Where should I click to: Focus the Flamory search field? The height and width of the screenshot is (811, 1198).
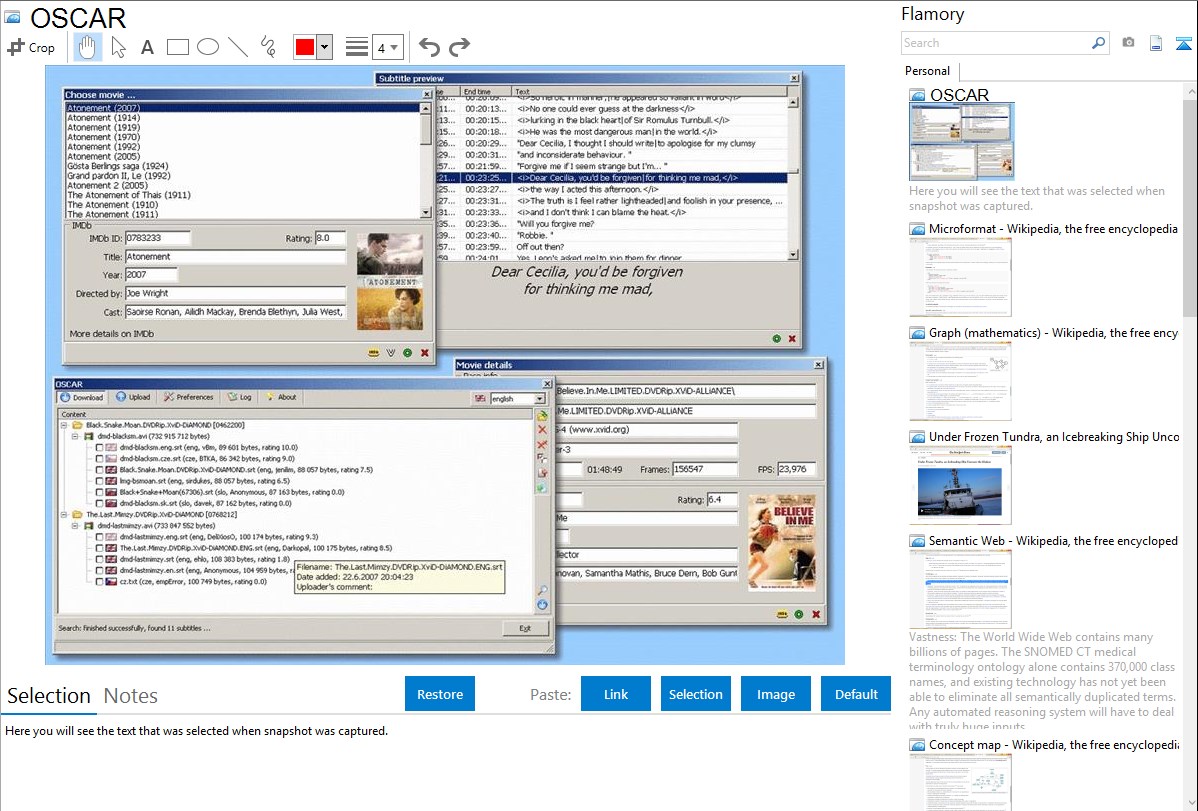pyautogui.click(x=995, y=43)
